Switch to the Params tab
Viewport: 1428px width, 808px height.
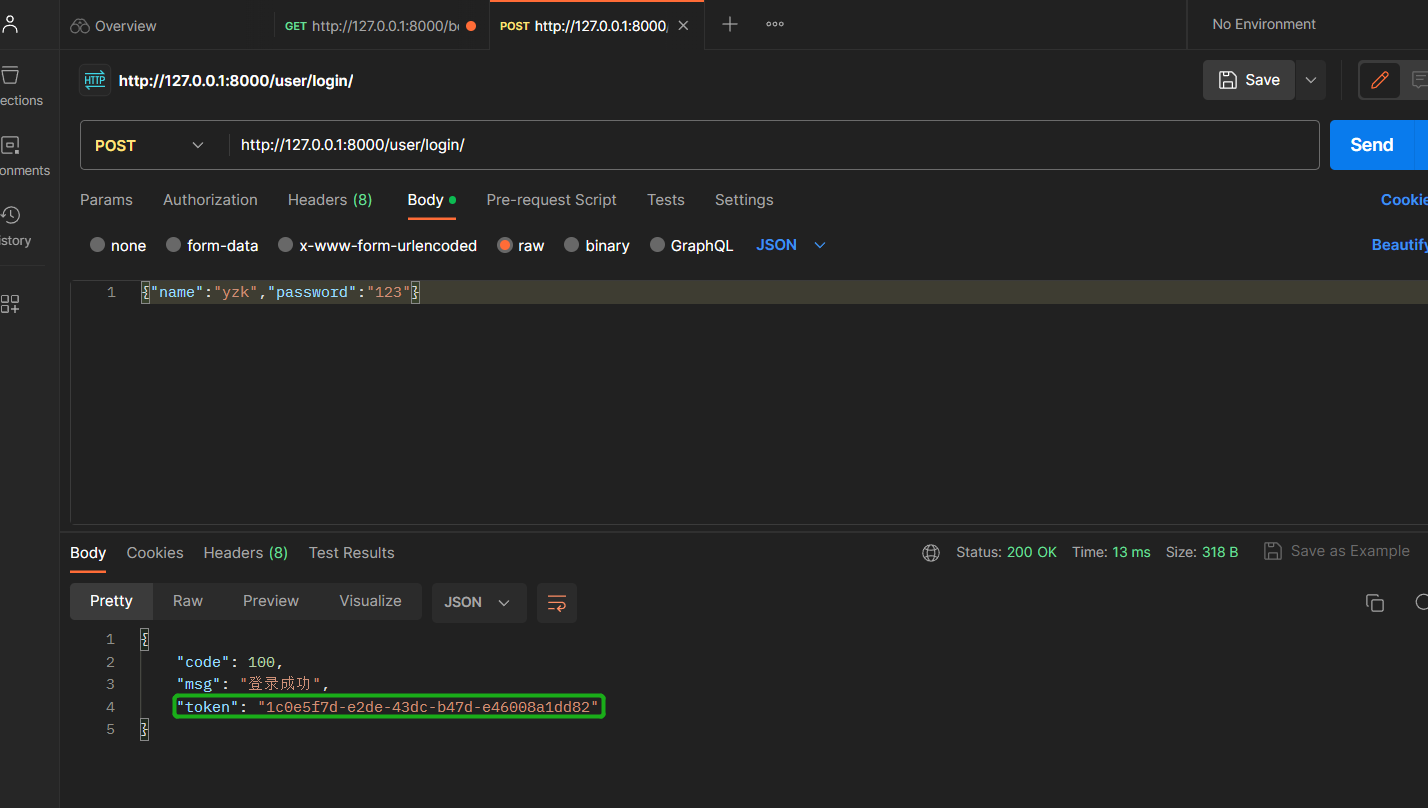[x=106, y=200]
